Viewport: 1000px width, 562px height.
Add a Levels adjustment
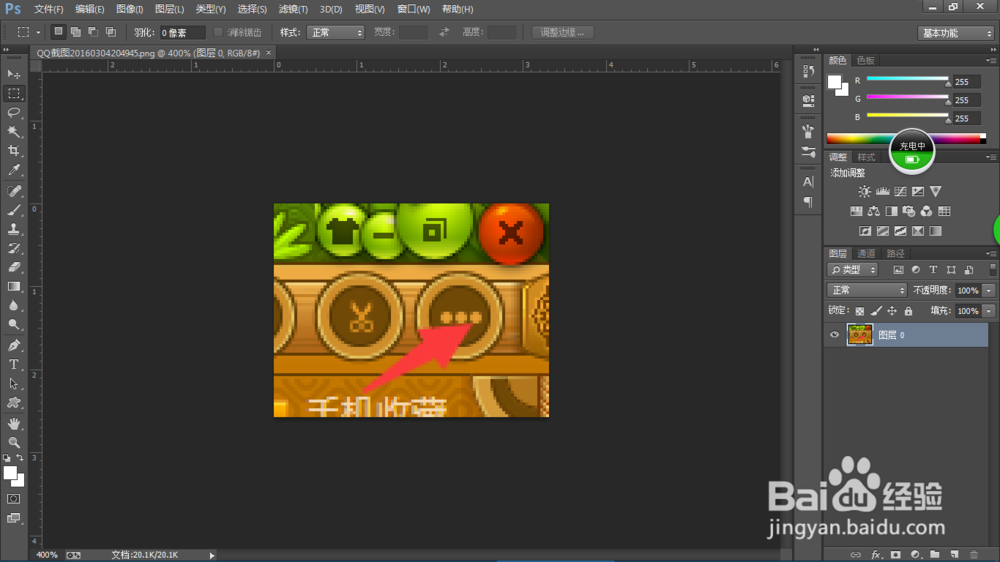(x=882, y=191)
